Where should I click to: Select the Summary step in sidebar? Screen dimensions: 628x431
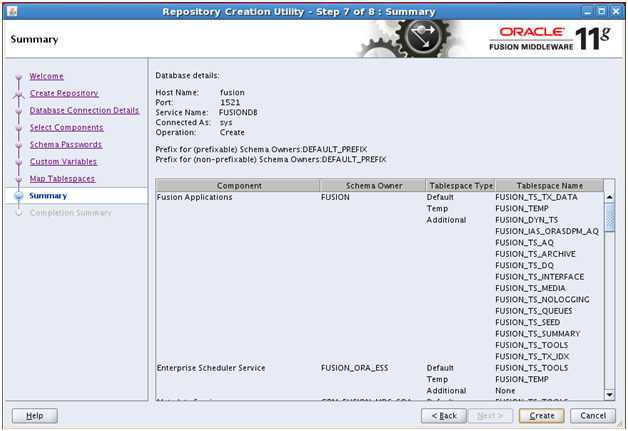(x=48, y=196)
